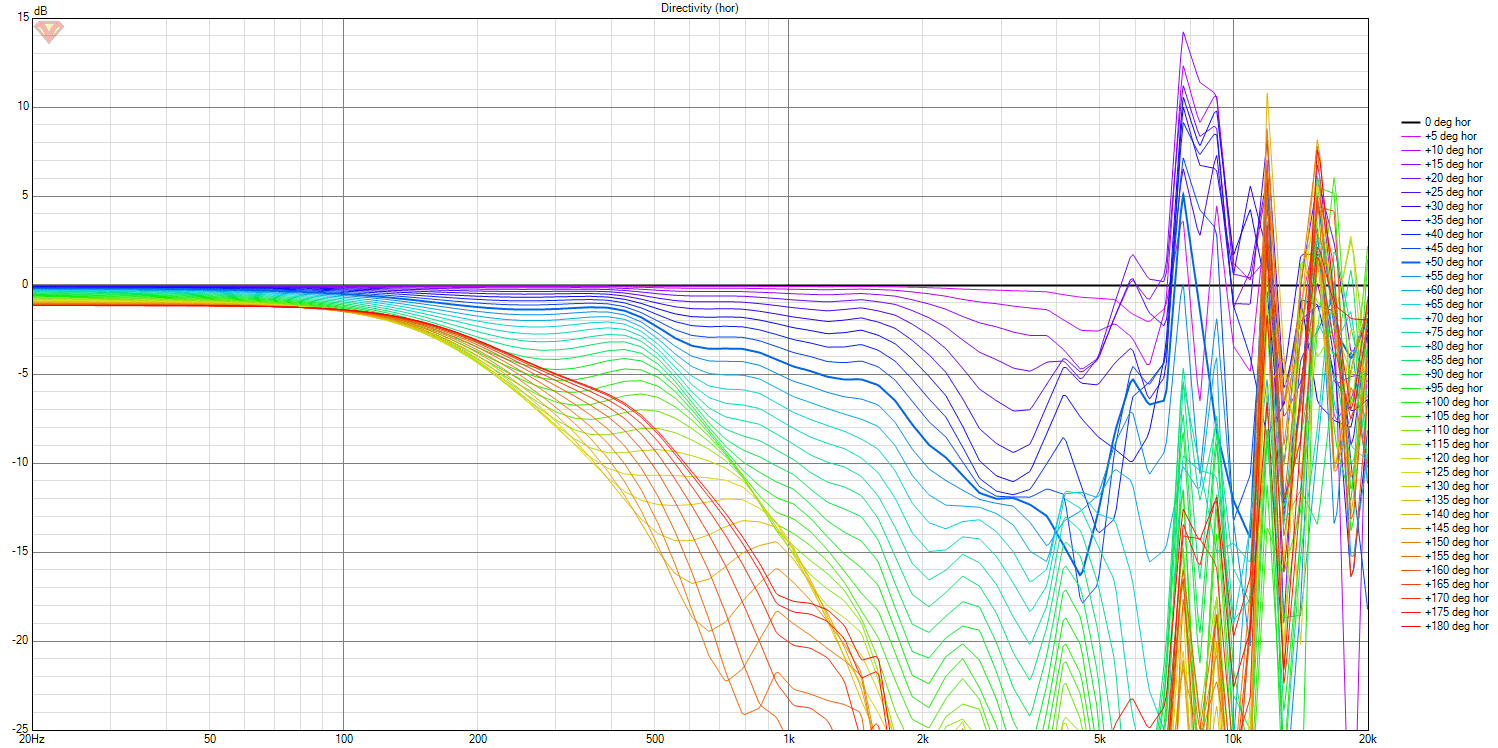The width and height of the screenshot is (1498, 748).
Task: Click the -25 dB axis label
Action: 19,729
